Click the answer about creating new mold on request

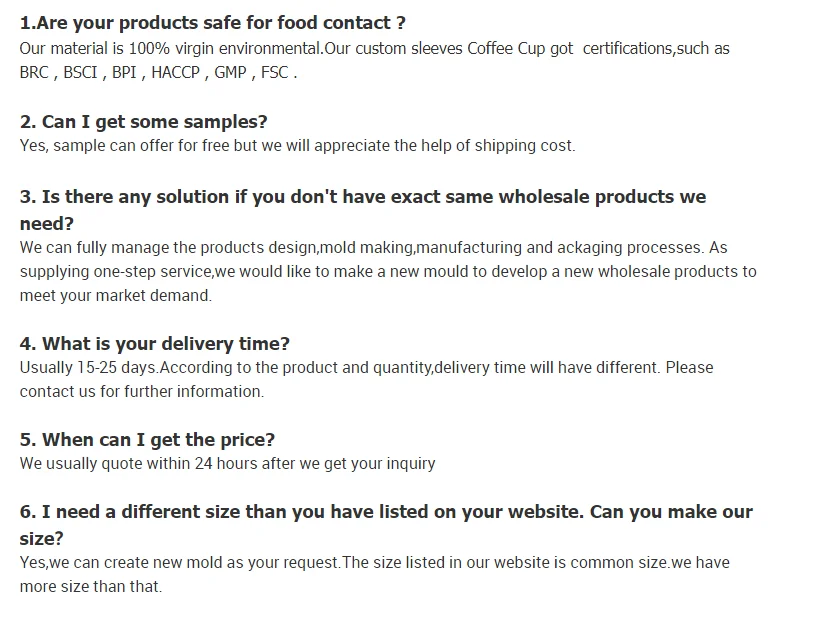tap(374, 563)
